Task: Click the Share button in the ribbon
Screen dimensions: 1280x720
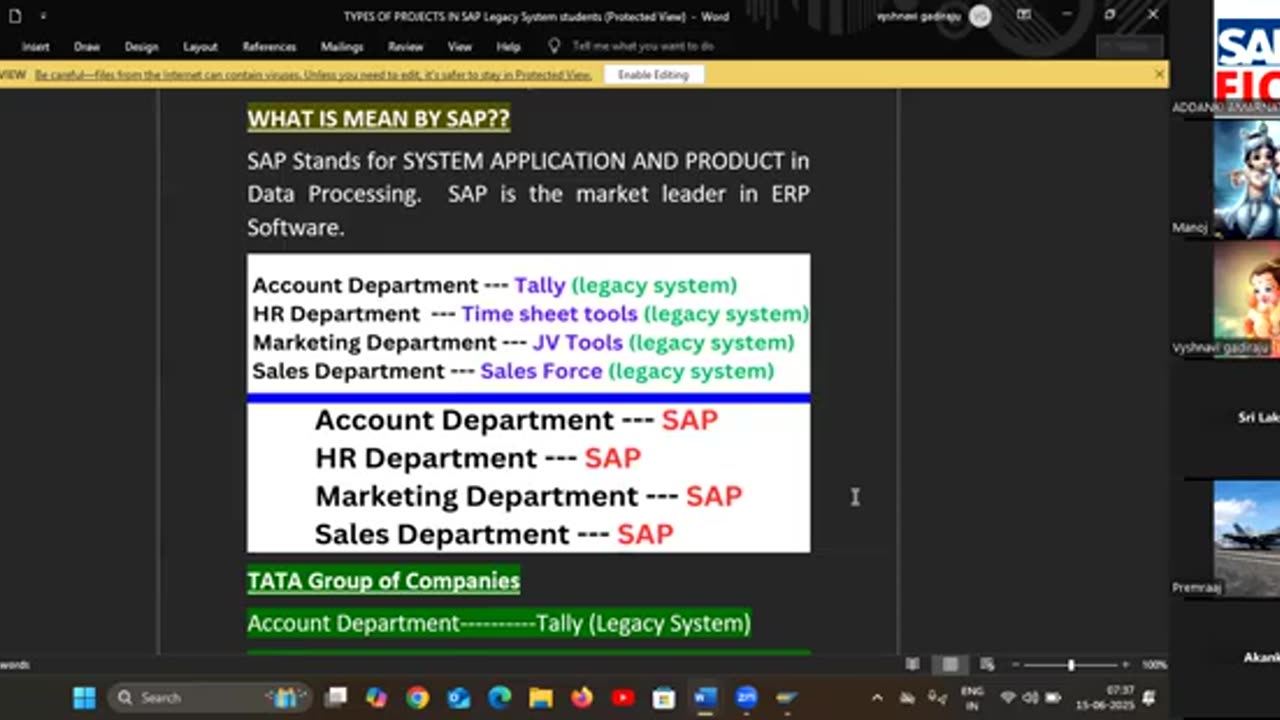Action: coord(1129,47)
